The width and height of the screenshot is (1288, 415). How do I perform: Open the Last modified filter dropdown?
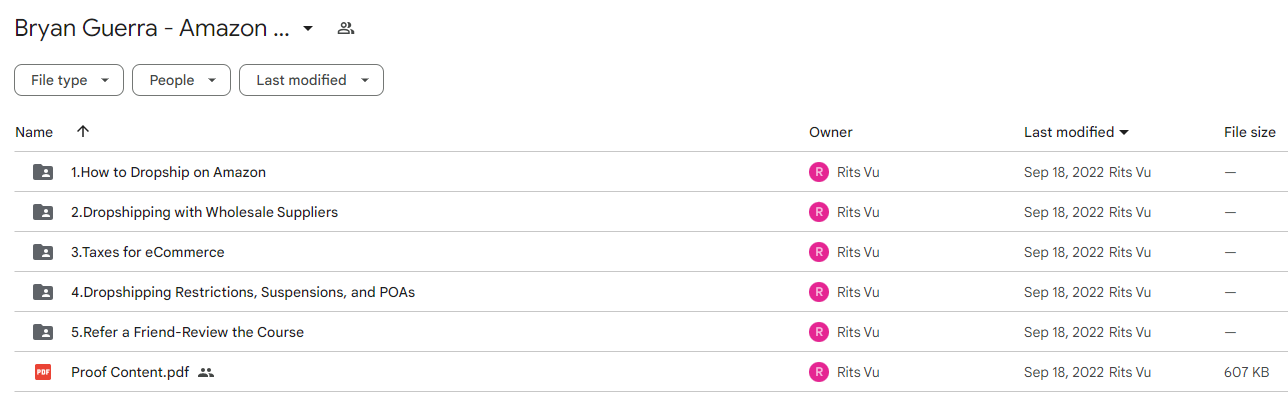[311, 80]
